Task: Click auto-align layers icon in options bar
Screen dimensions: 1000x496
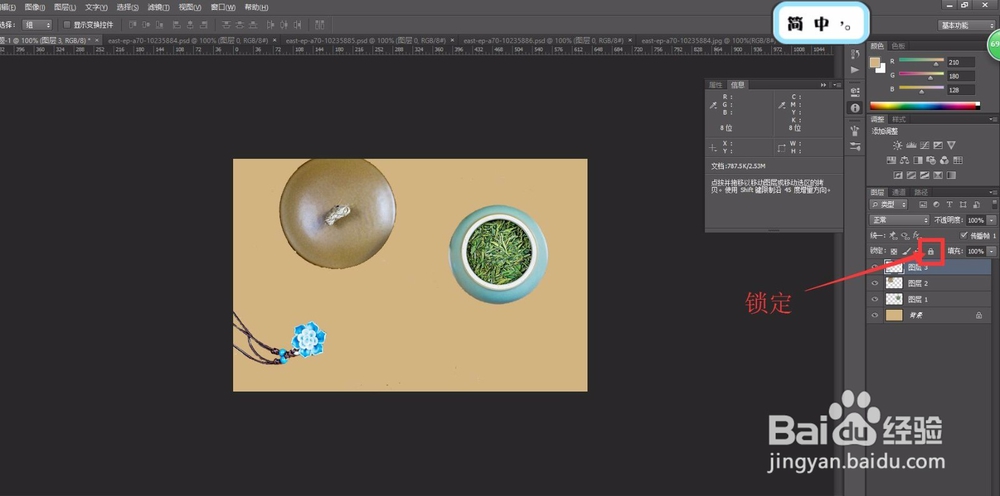Action: tap(320, 25)
